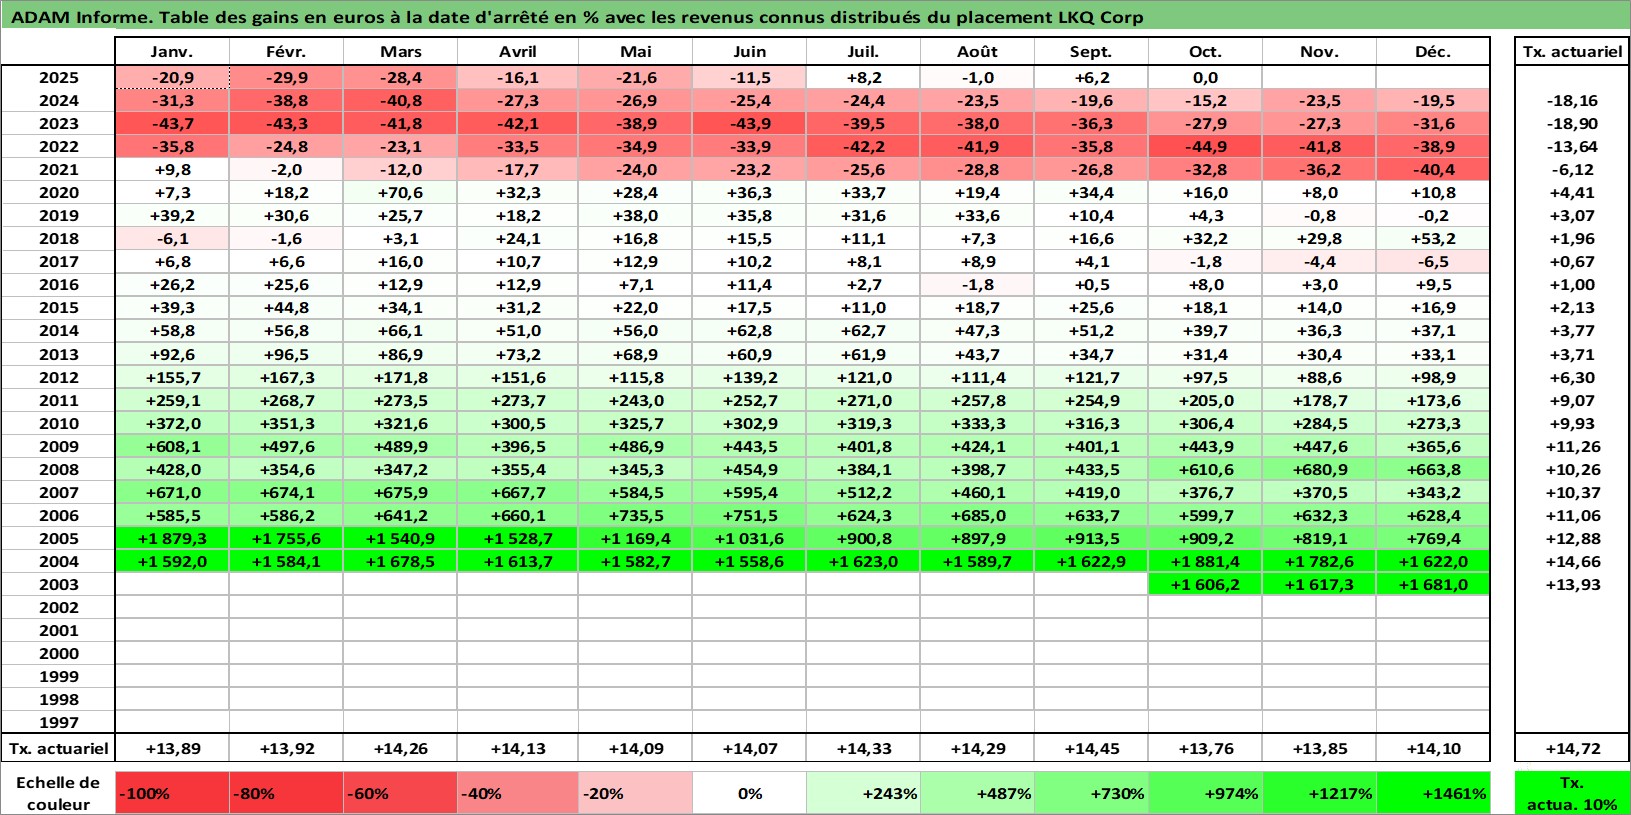Select the '+751,5' cell in row 2006
This screenshot has width=1631, height=815.
749,516
